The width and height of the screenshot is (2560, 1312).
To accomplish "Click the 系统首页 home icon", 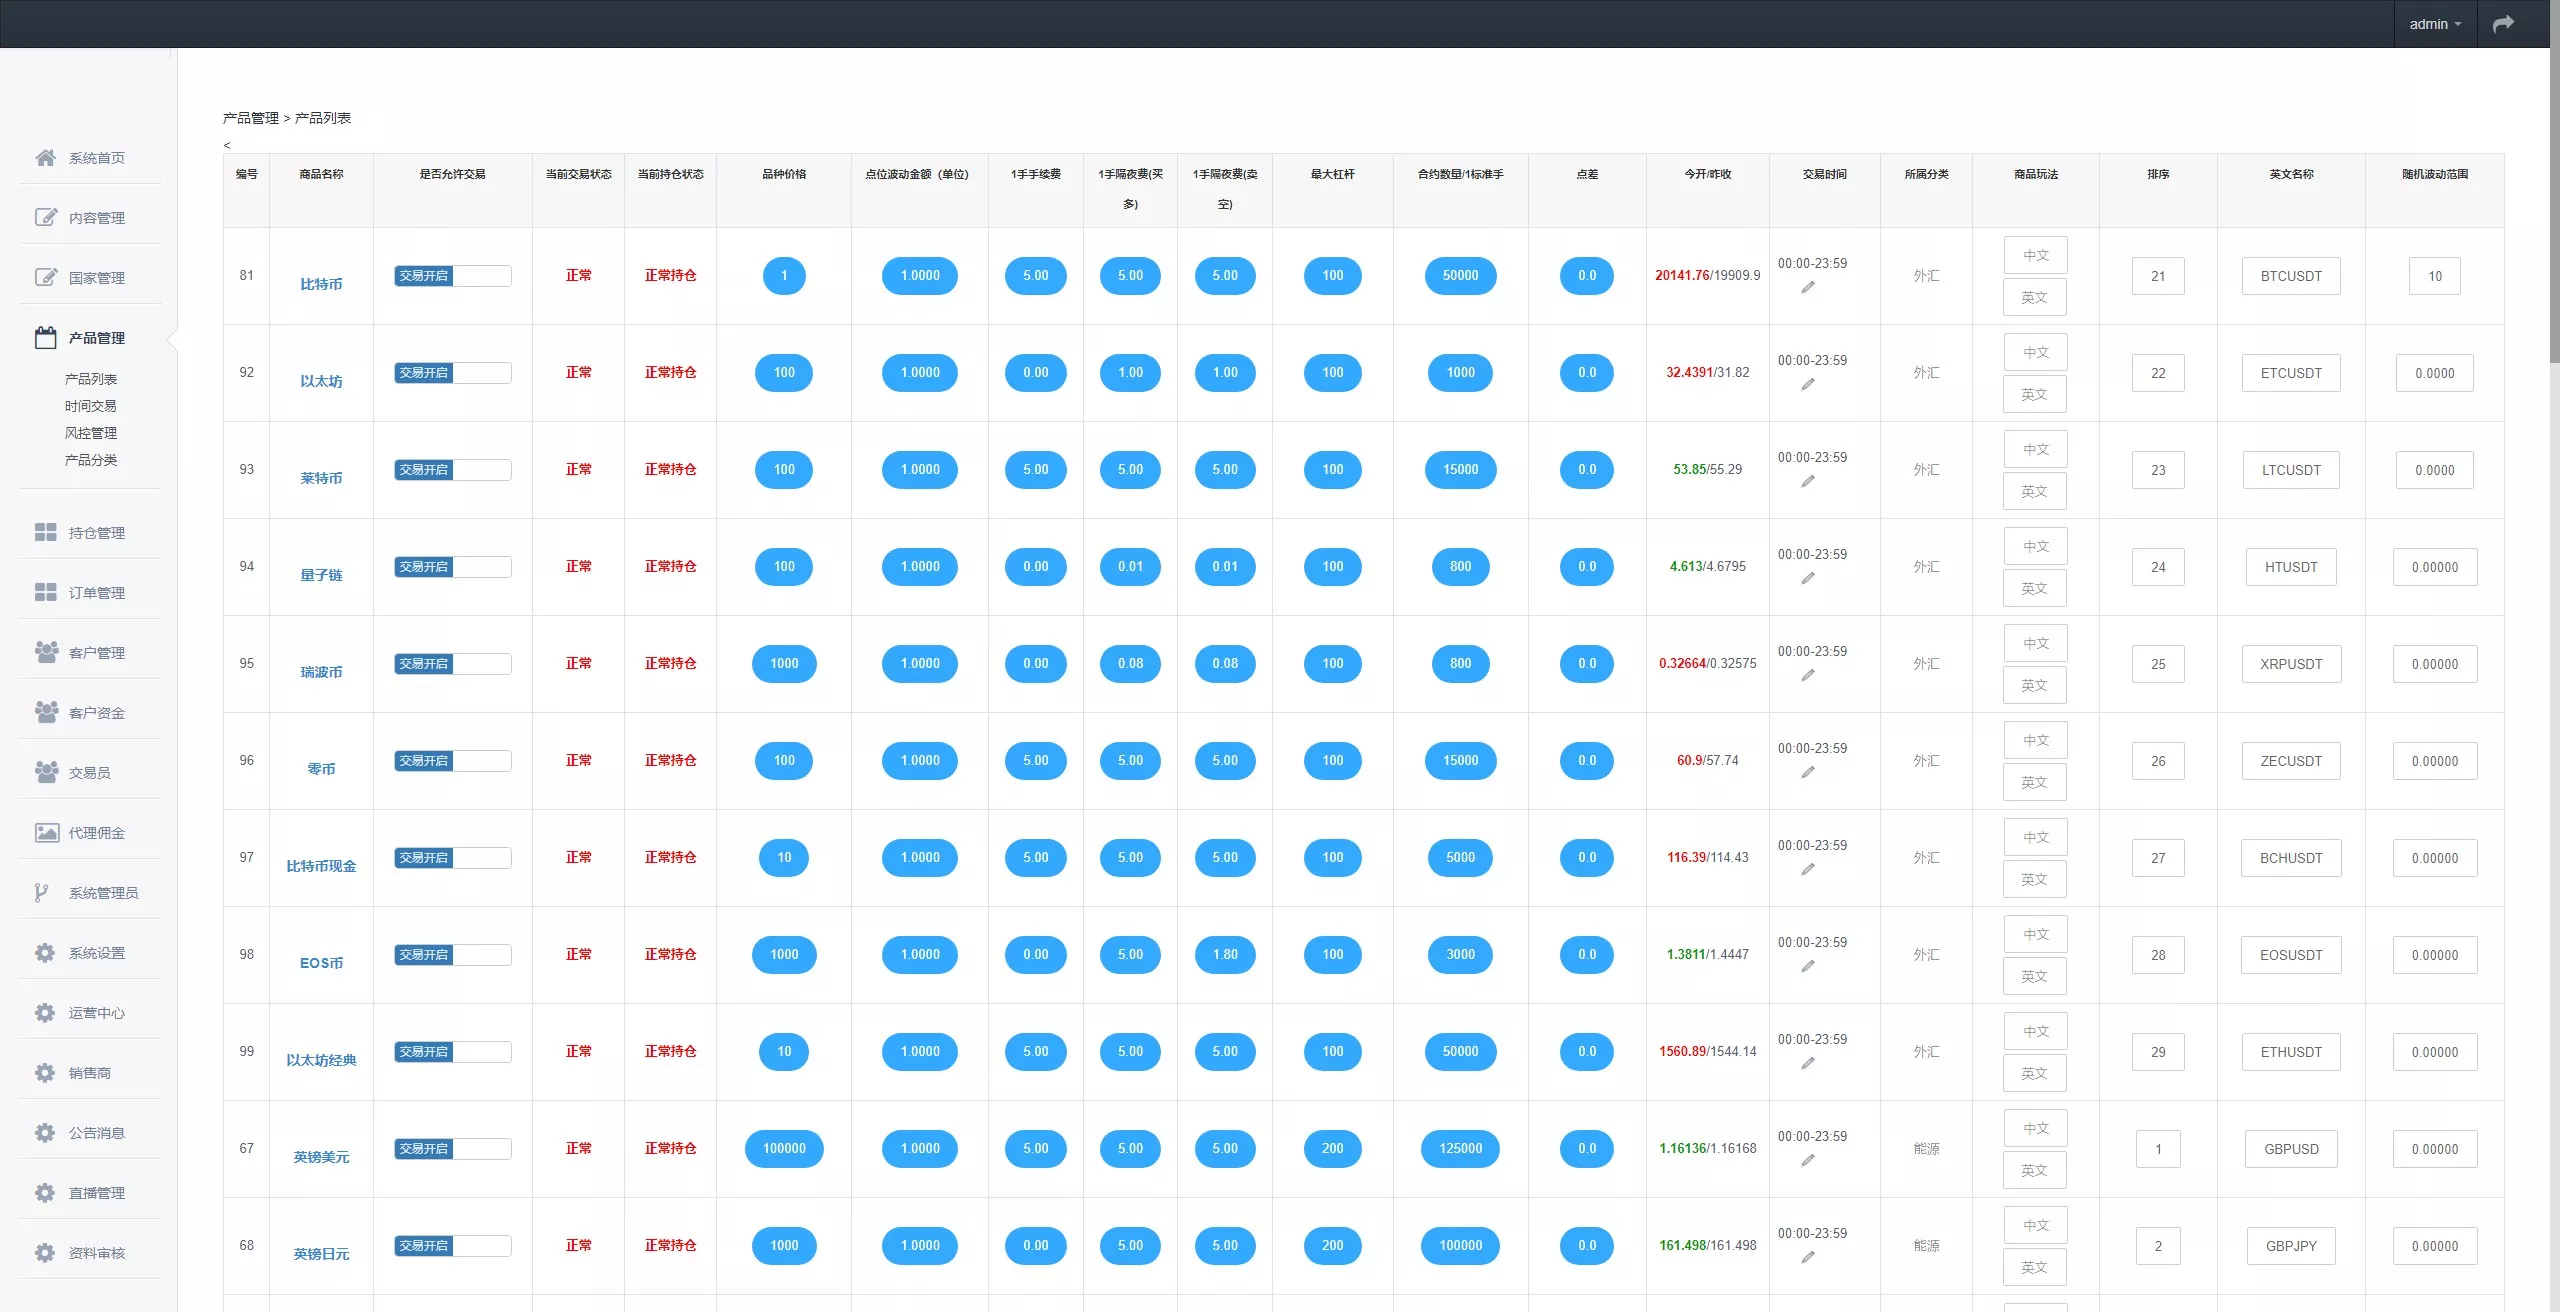I will coord(45,158).
